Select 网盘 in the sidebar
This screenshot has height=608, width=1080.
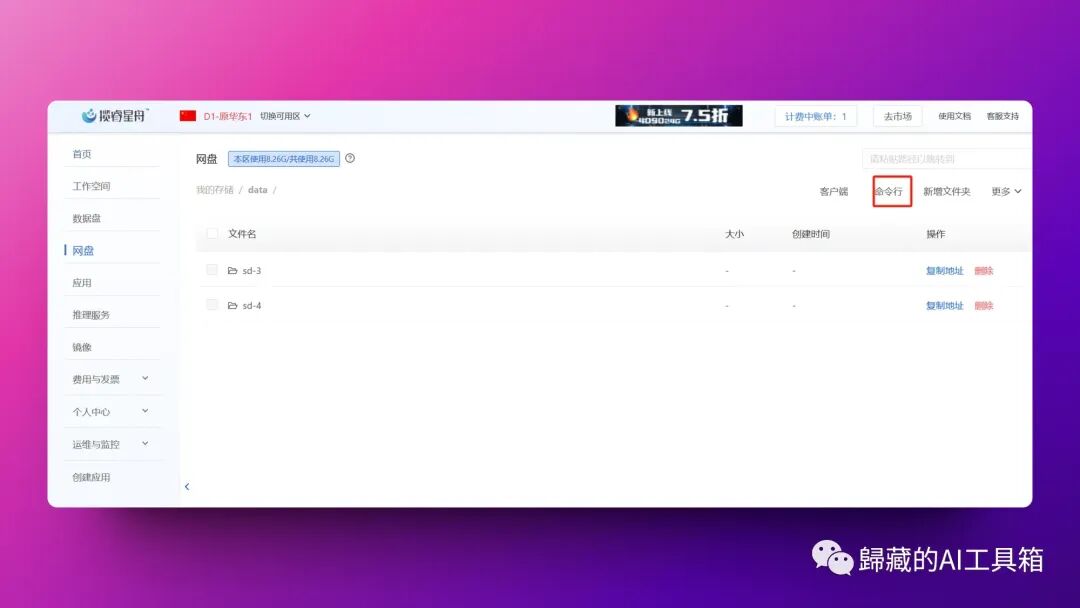[x=83, y=251]
